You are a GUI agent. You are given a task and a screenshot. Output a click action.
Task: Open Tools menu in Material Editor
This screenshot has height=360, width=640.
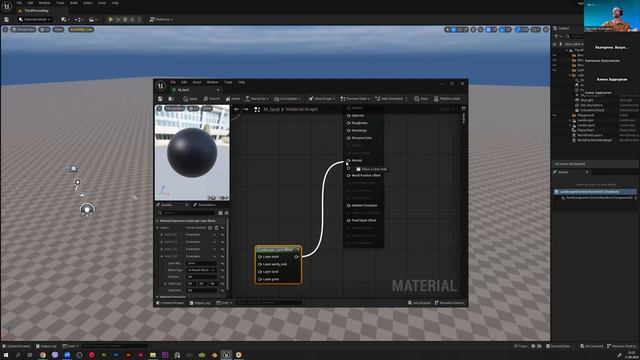pyautogui.click(x=228, y=82)
